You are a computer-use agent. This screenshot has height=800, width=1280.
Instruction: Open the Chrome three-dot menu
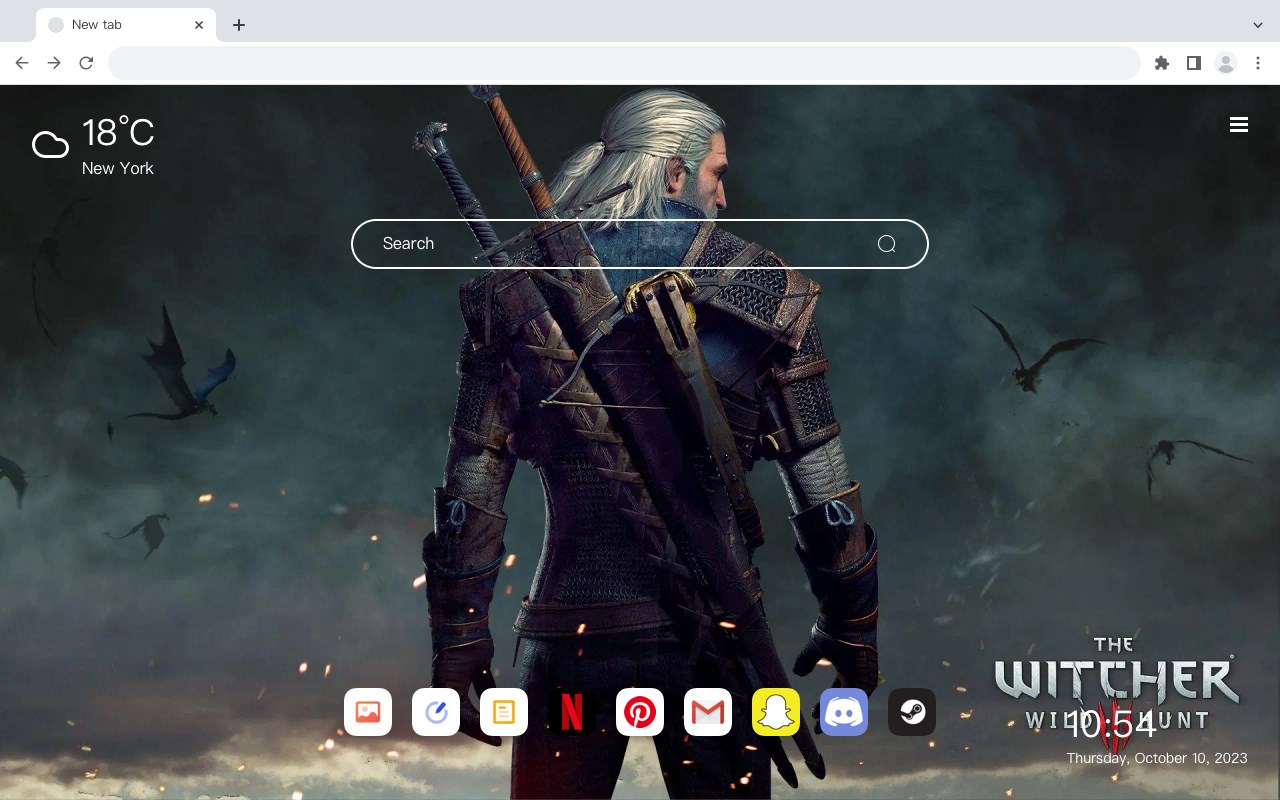coord(1258,63)
